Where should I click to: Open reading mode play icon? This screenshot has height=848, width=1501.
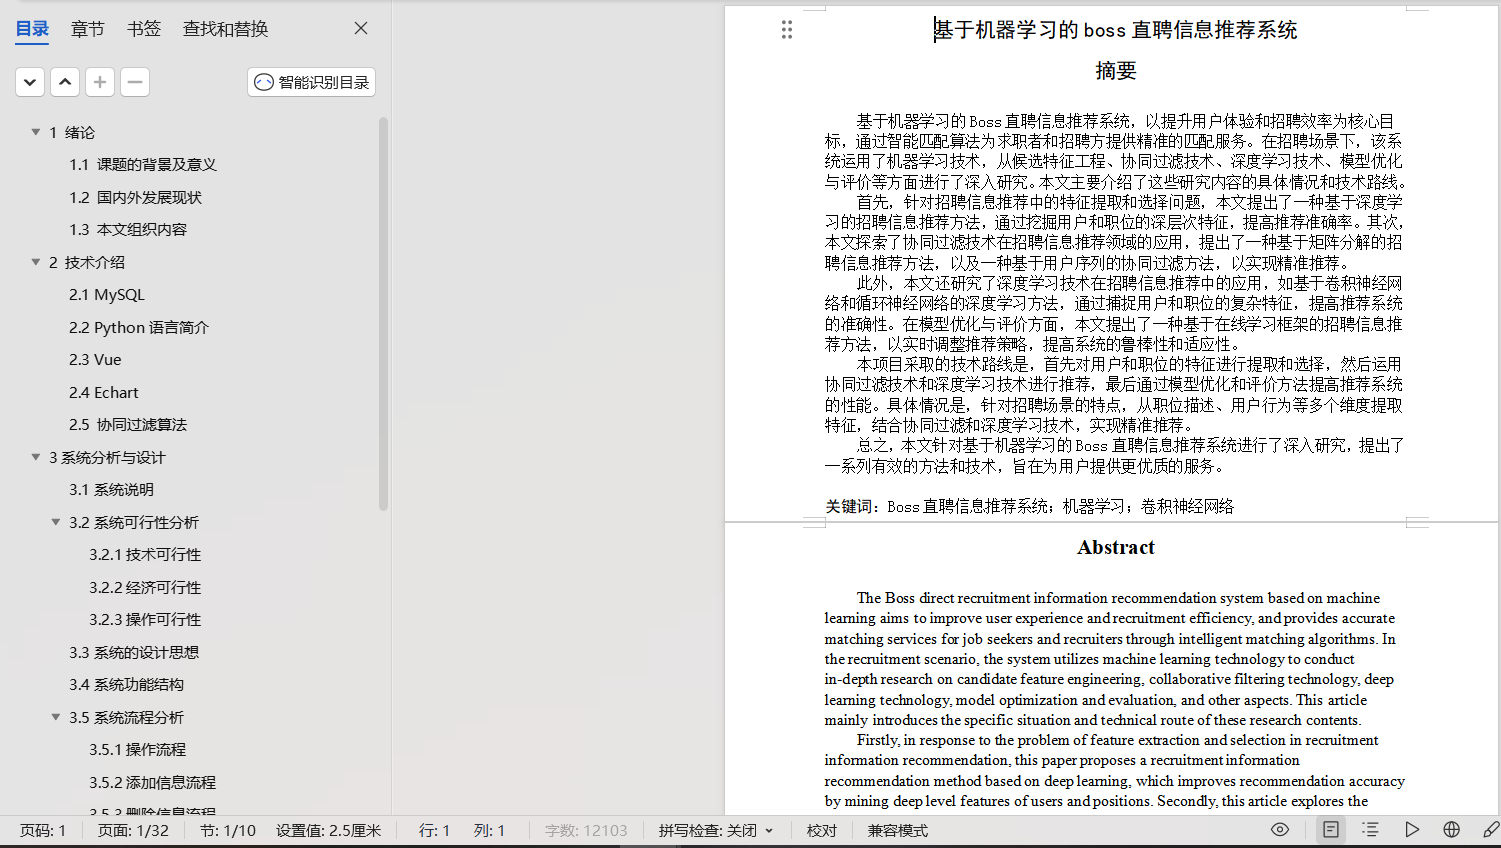pos(1412,830)
